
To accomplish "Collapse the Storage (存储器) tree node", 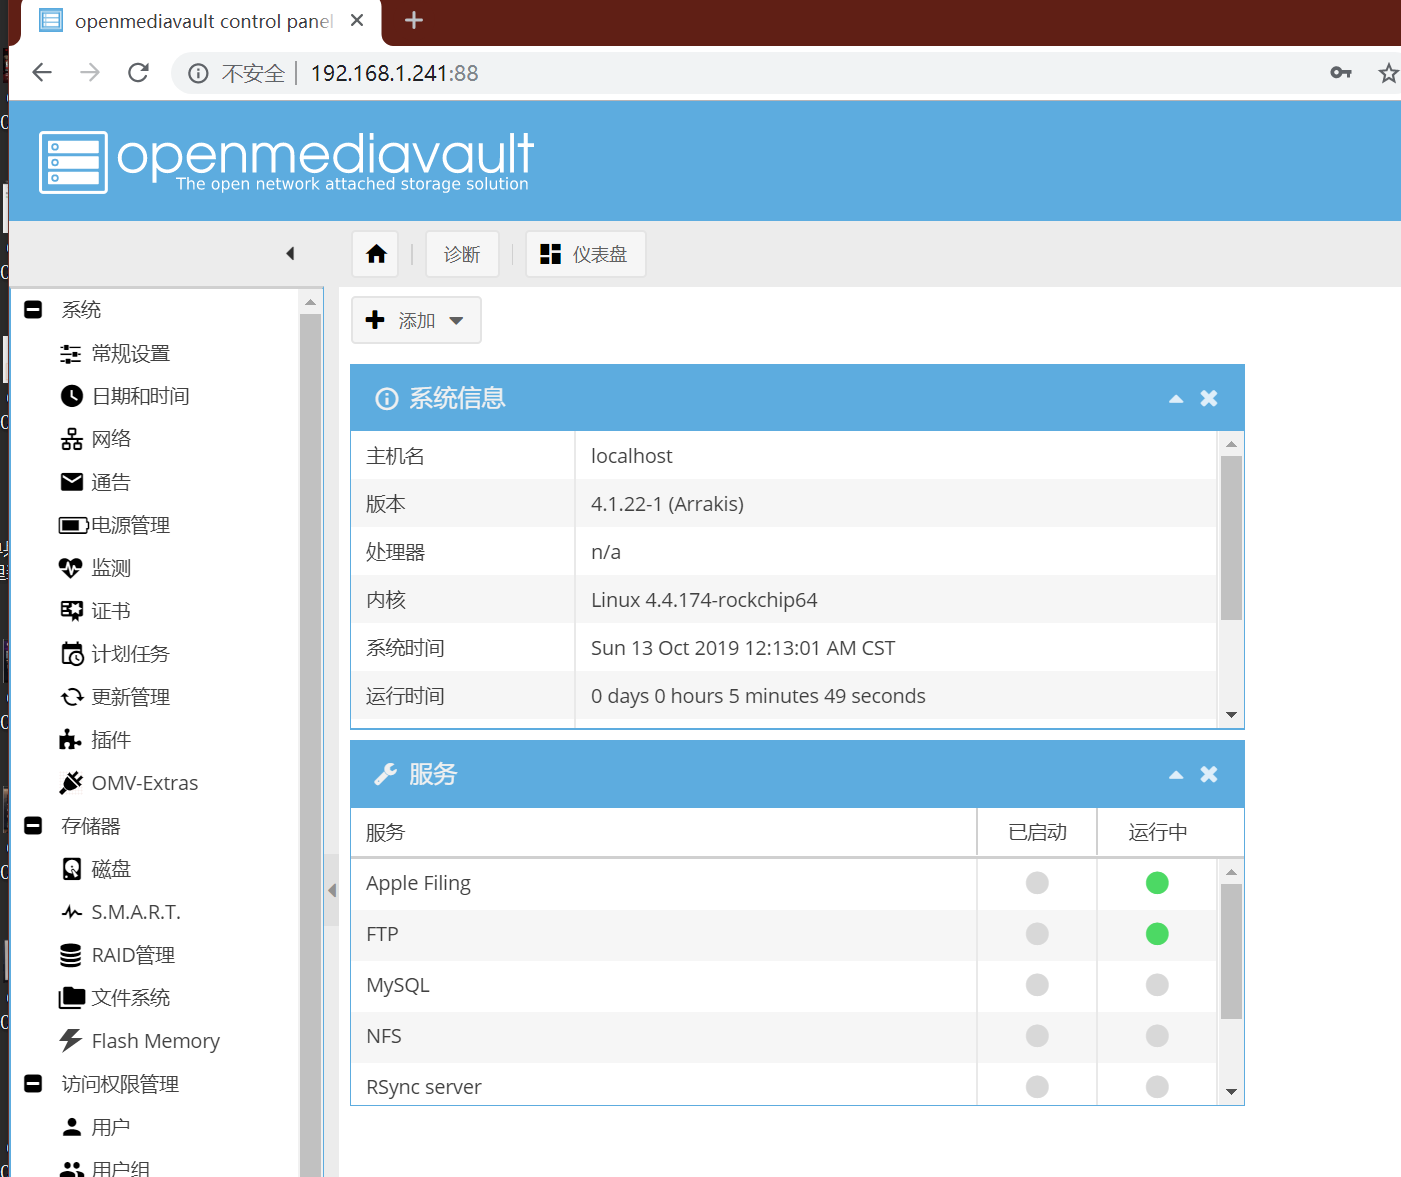I will (x=33, y=826).
